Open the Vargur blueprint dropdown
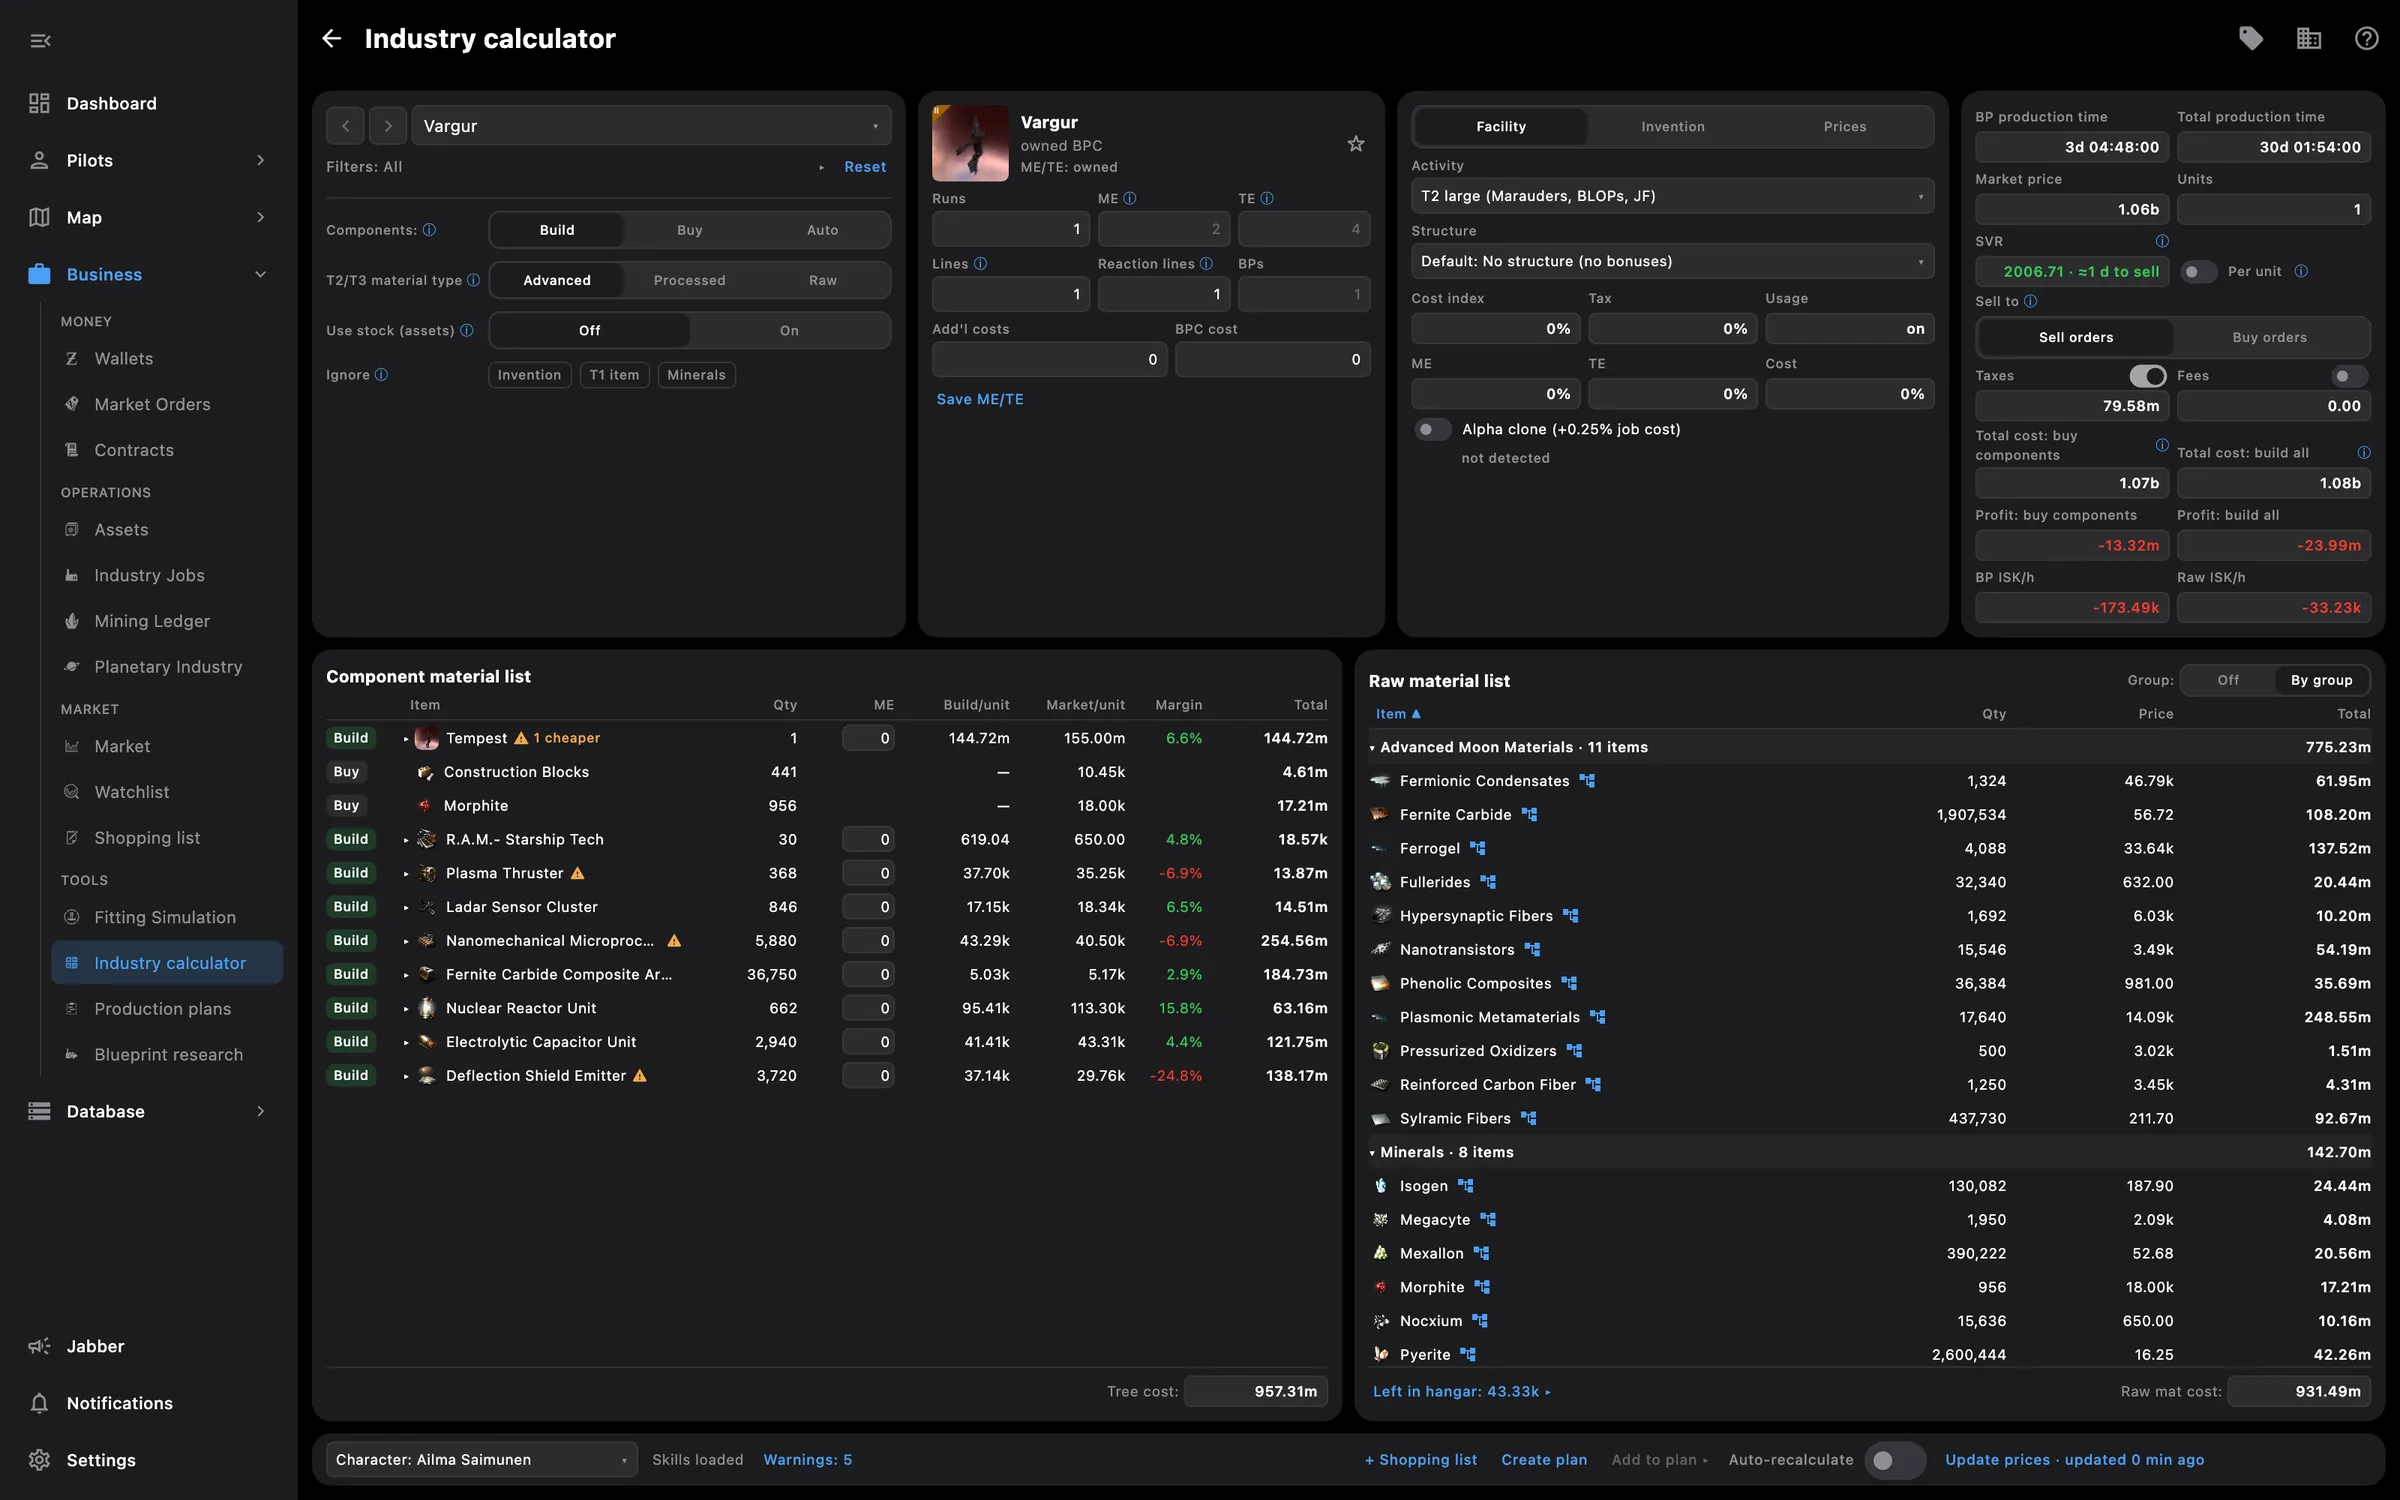This screenshot has width=2400, height=1500. 651,126
